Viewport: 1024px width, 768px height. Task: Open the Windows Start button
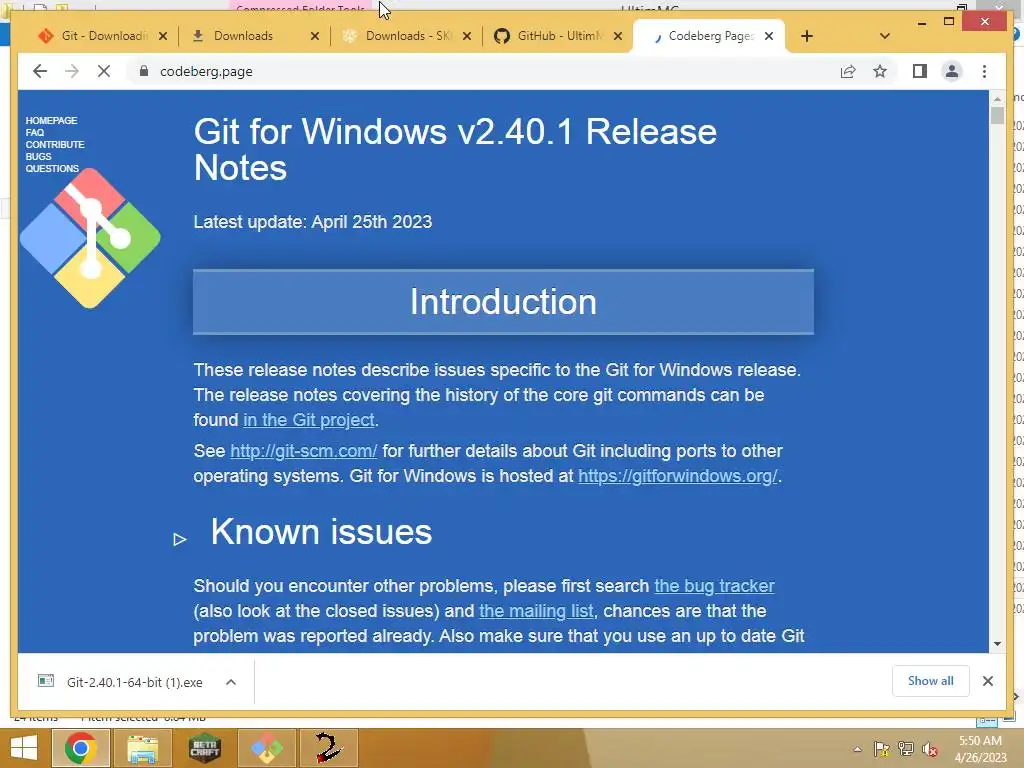(x=24, y=748)
